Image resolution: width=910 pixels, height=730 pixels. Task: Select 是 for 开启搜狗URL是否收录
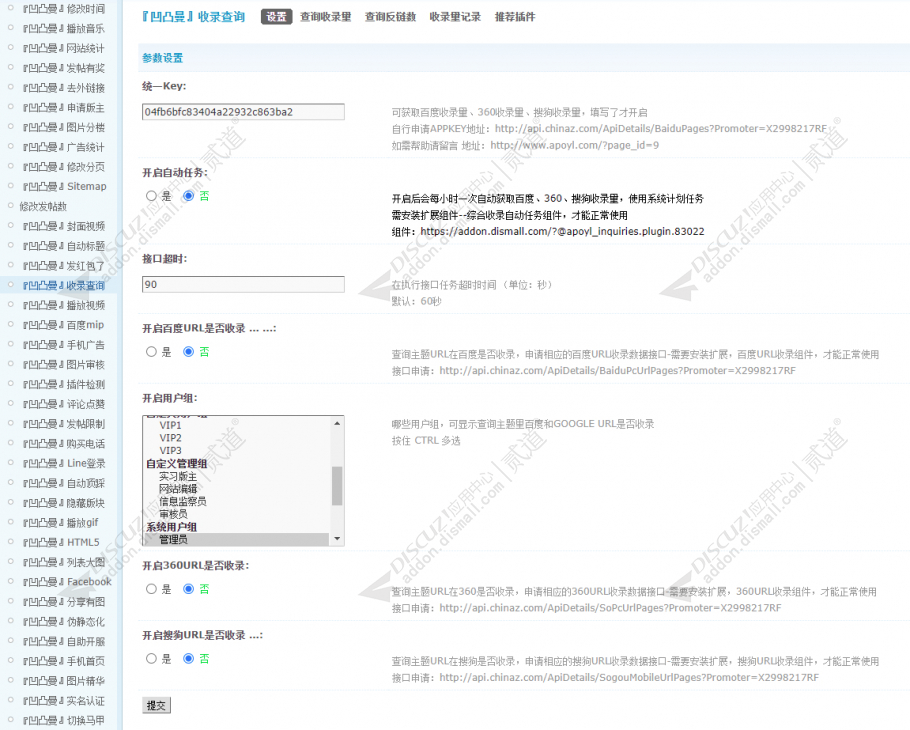(x=151, y=659)
